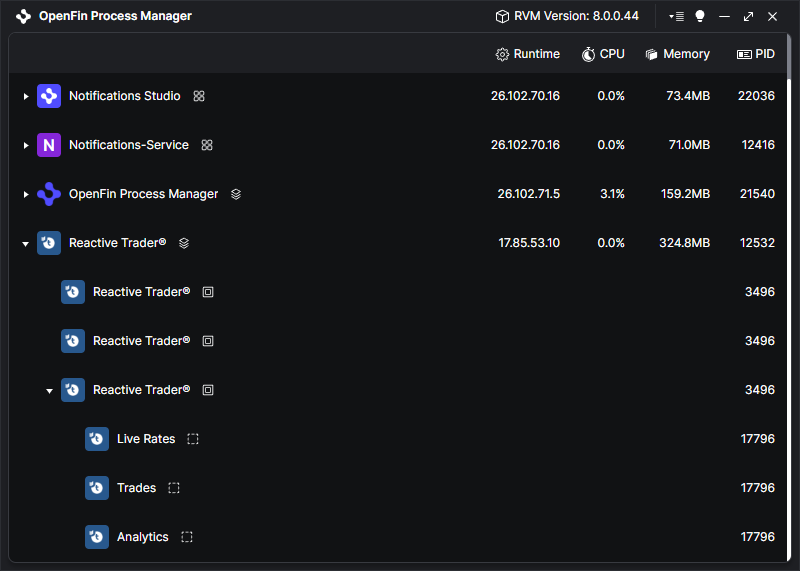Click the first Reactive Trader child app icon
The height and width of the screenshot is (571, 800).
pyautogui.click(x=73, y=292)
